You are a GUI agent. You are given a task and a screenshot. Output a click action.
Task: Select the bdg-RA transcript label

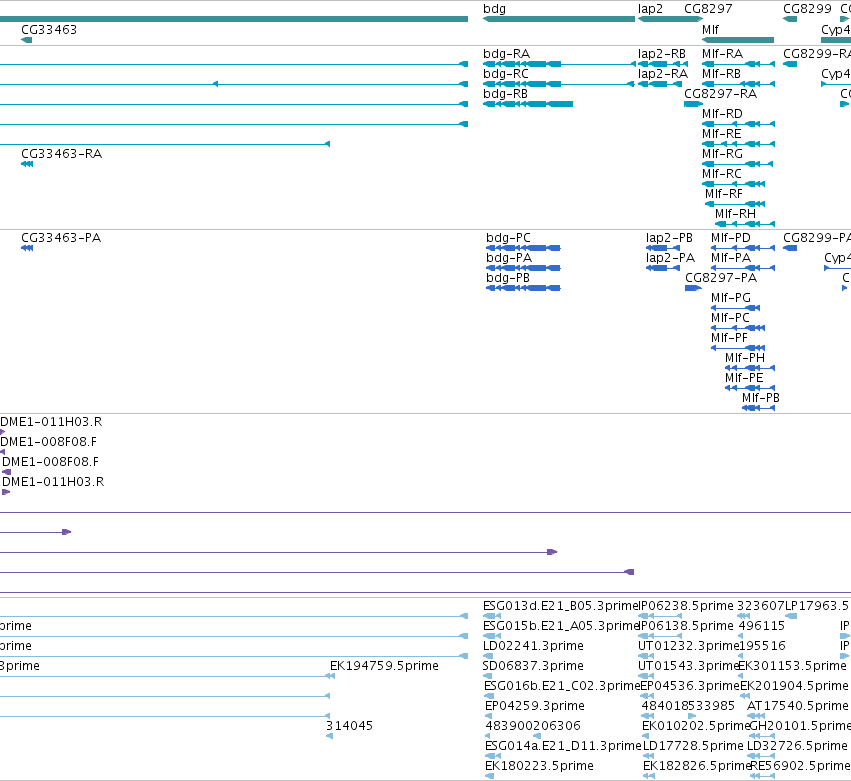[506, 54]
